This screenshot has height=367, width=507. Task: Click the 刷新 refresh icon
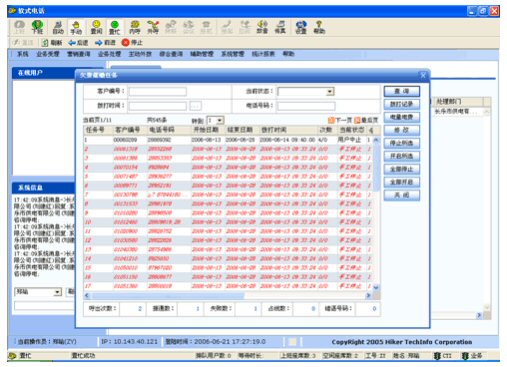[45, 43]
